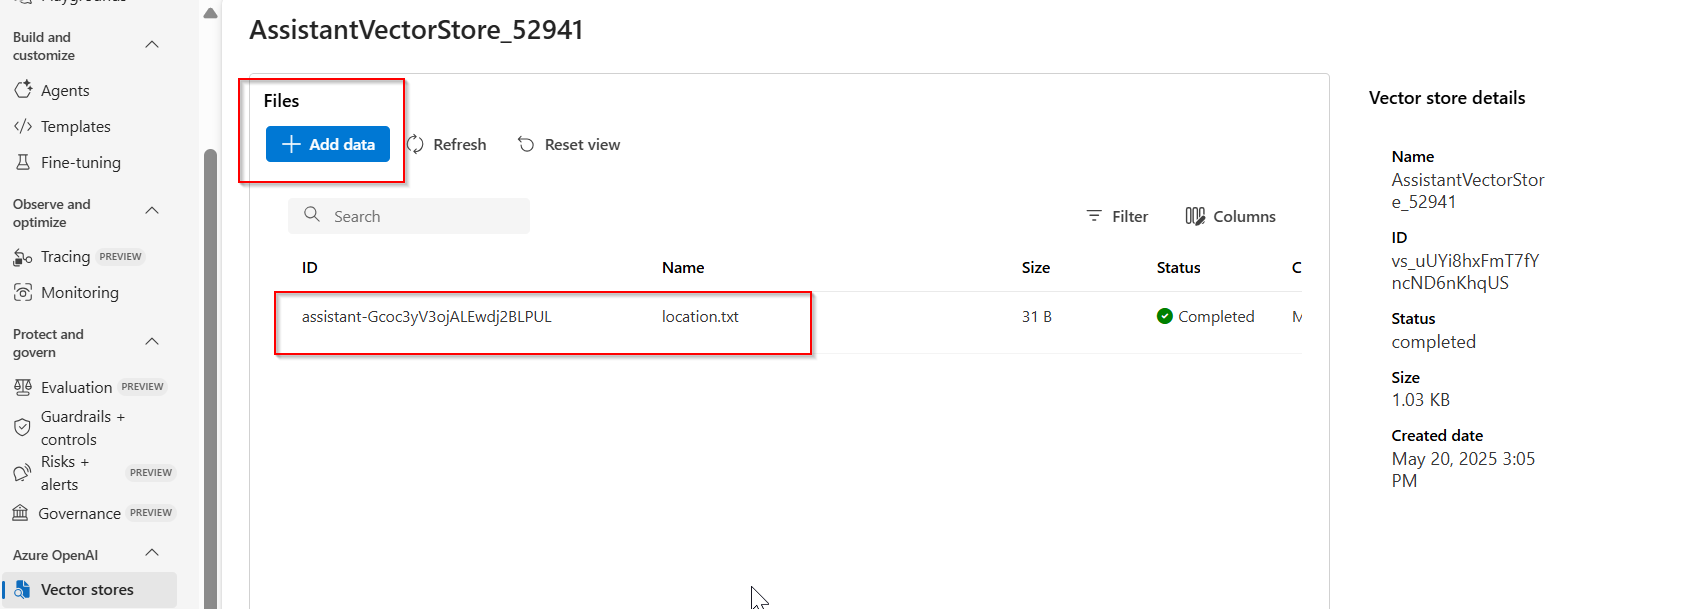The image size is (1701, 609).
Task: Click the Name value in details panel
Action: (x=1468, y=190)
